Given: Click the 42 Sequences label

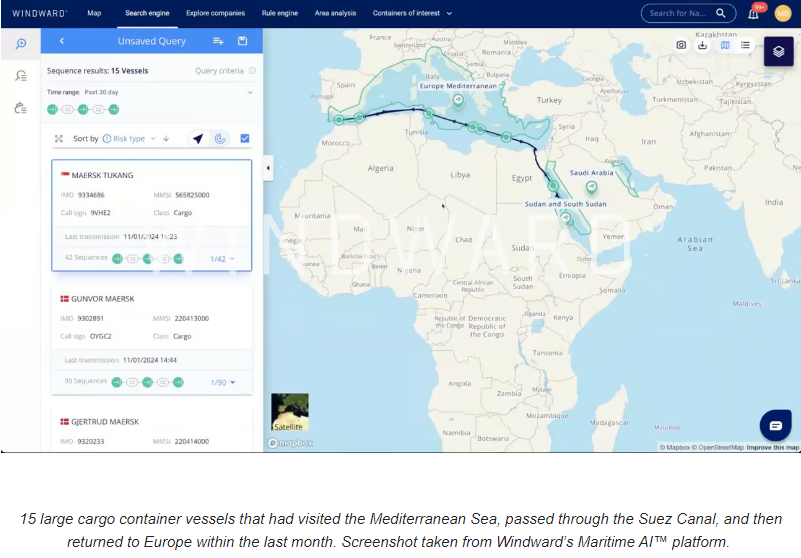Looking at the screenshot, I should (86, 258).
